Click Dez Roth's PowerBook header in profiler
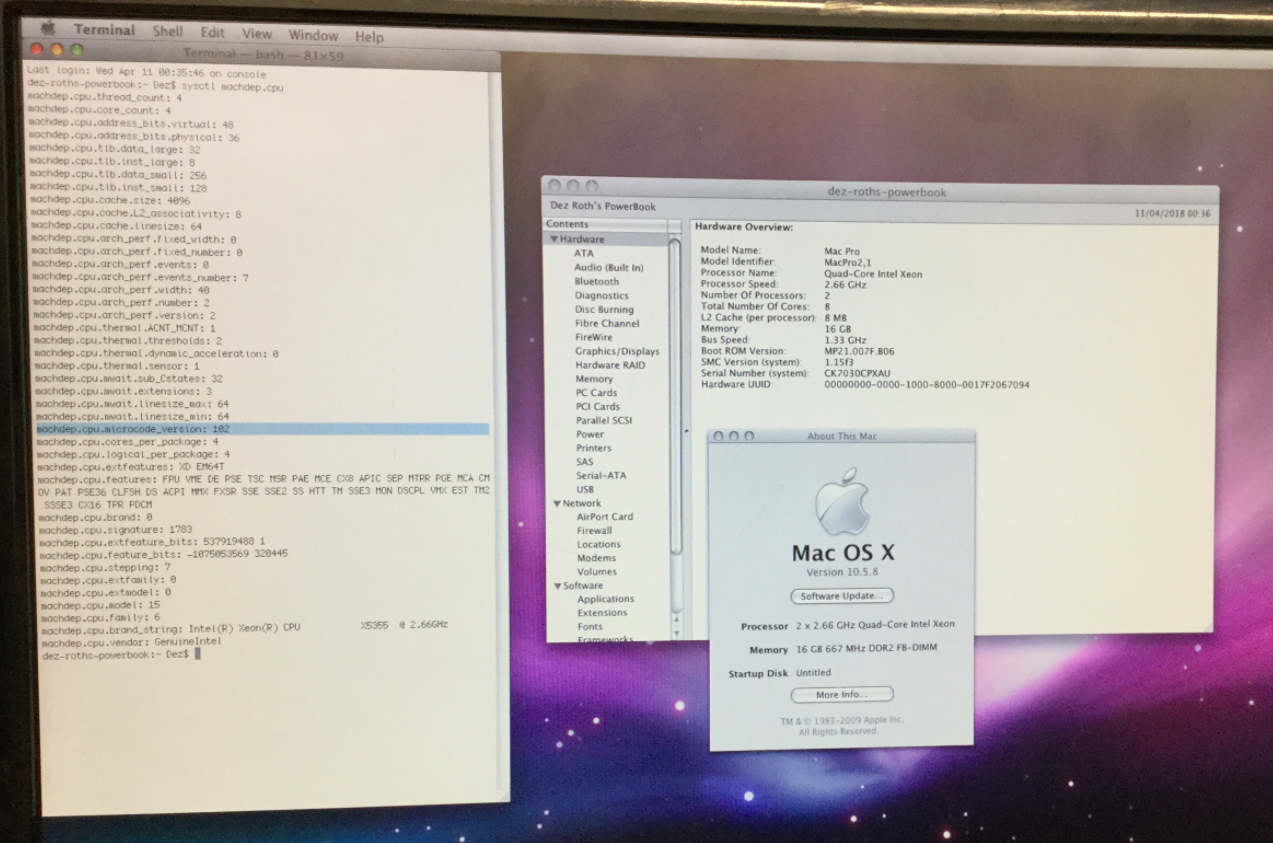1273x843 pixels. coord(603,207)
